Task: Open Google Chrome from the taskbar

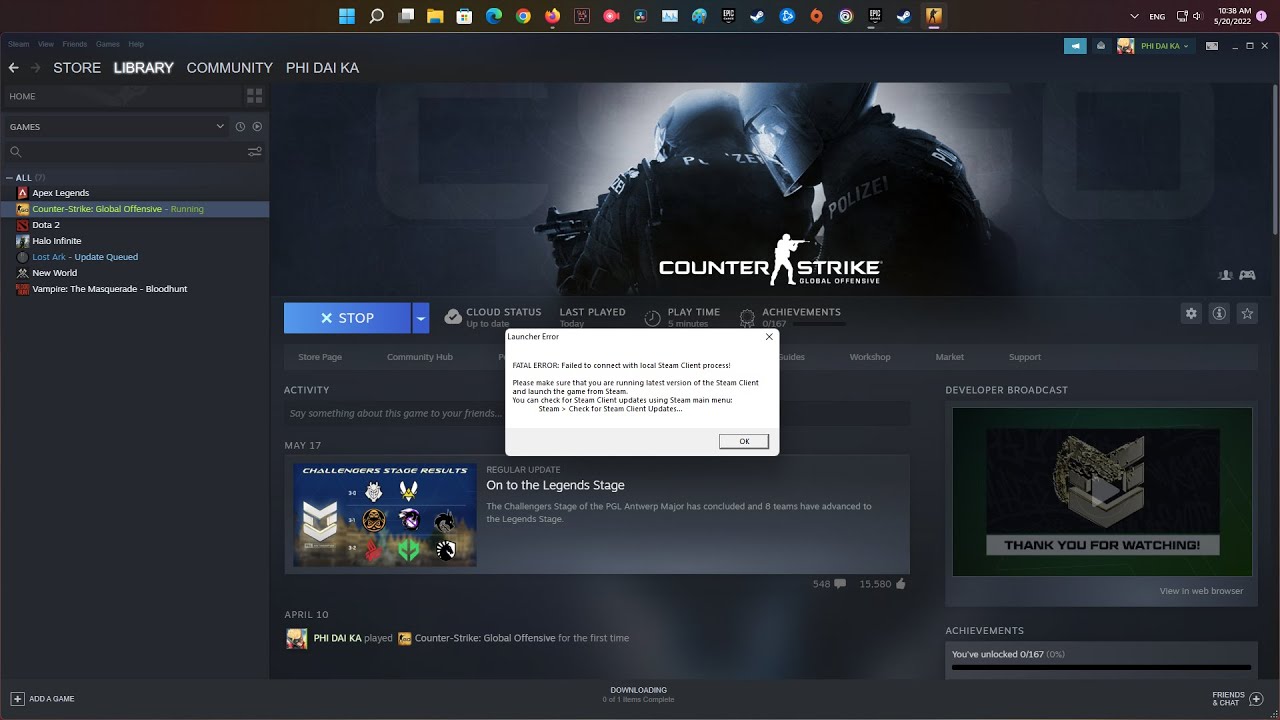Action: pos(523,16)
